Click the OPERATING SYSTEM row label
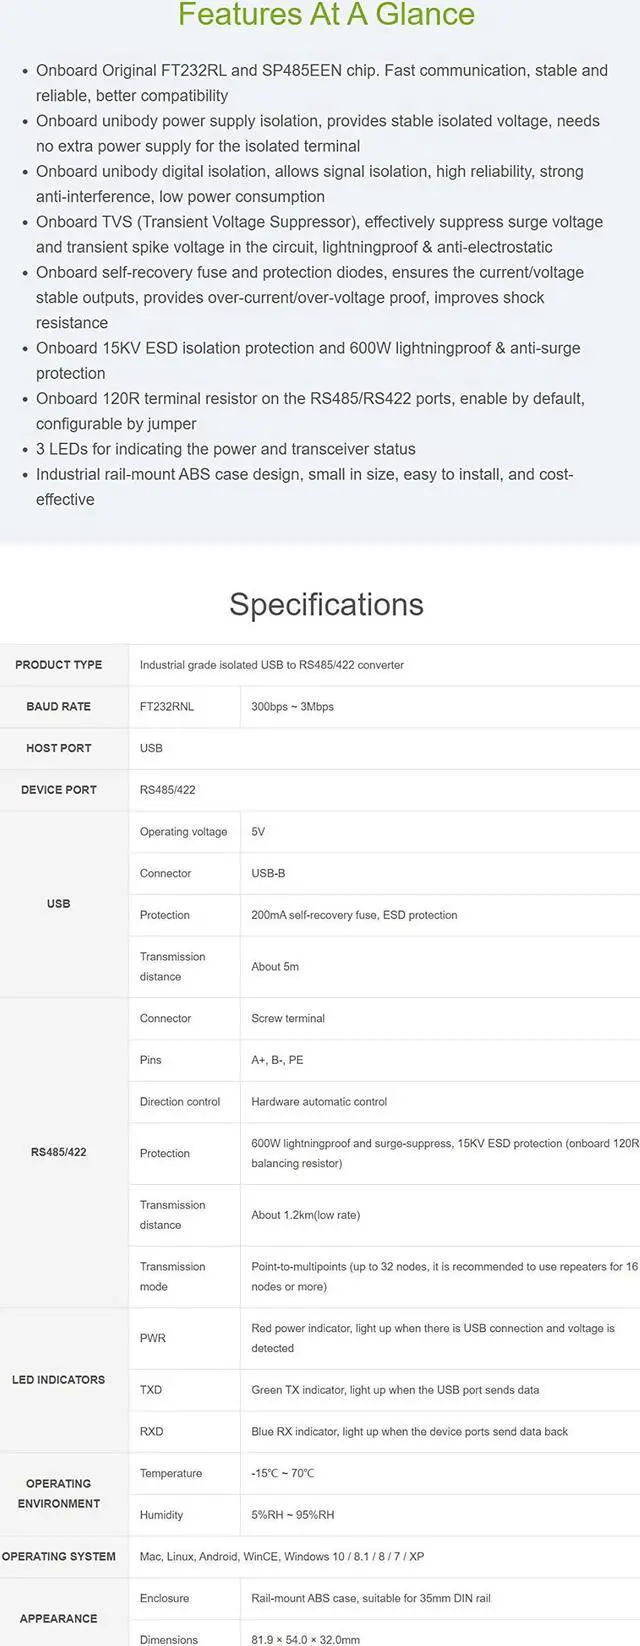640x1646 pixels. click(59, 1556)
